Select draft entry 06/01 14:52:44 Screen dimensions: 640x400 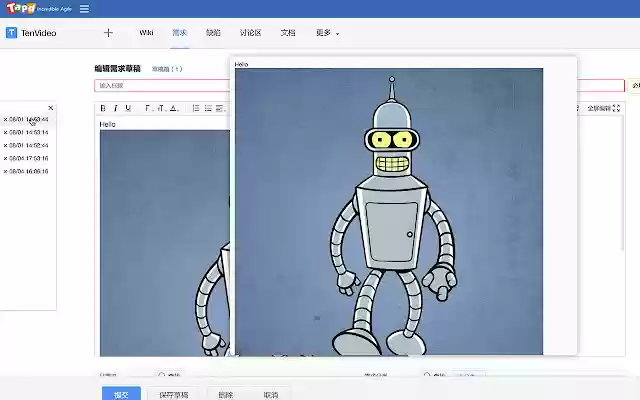click(29, 145)
